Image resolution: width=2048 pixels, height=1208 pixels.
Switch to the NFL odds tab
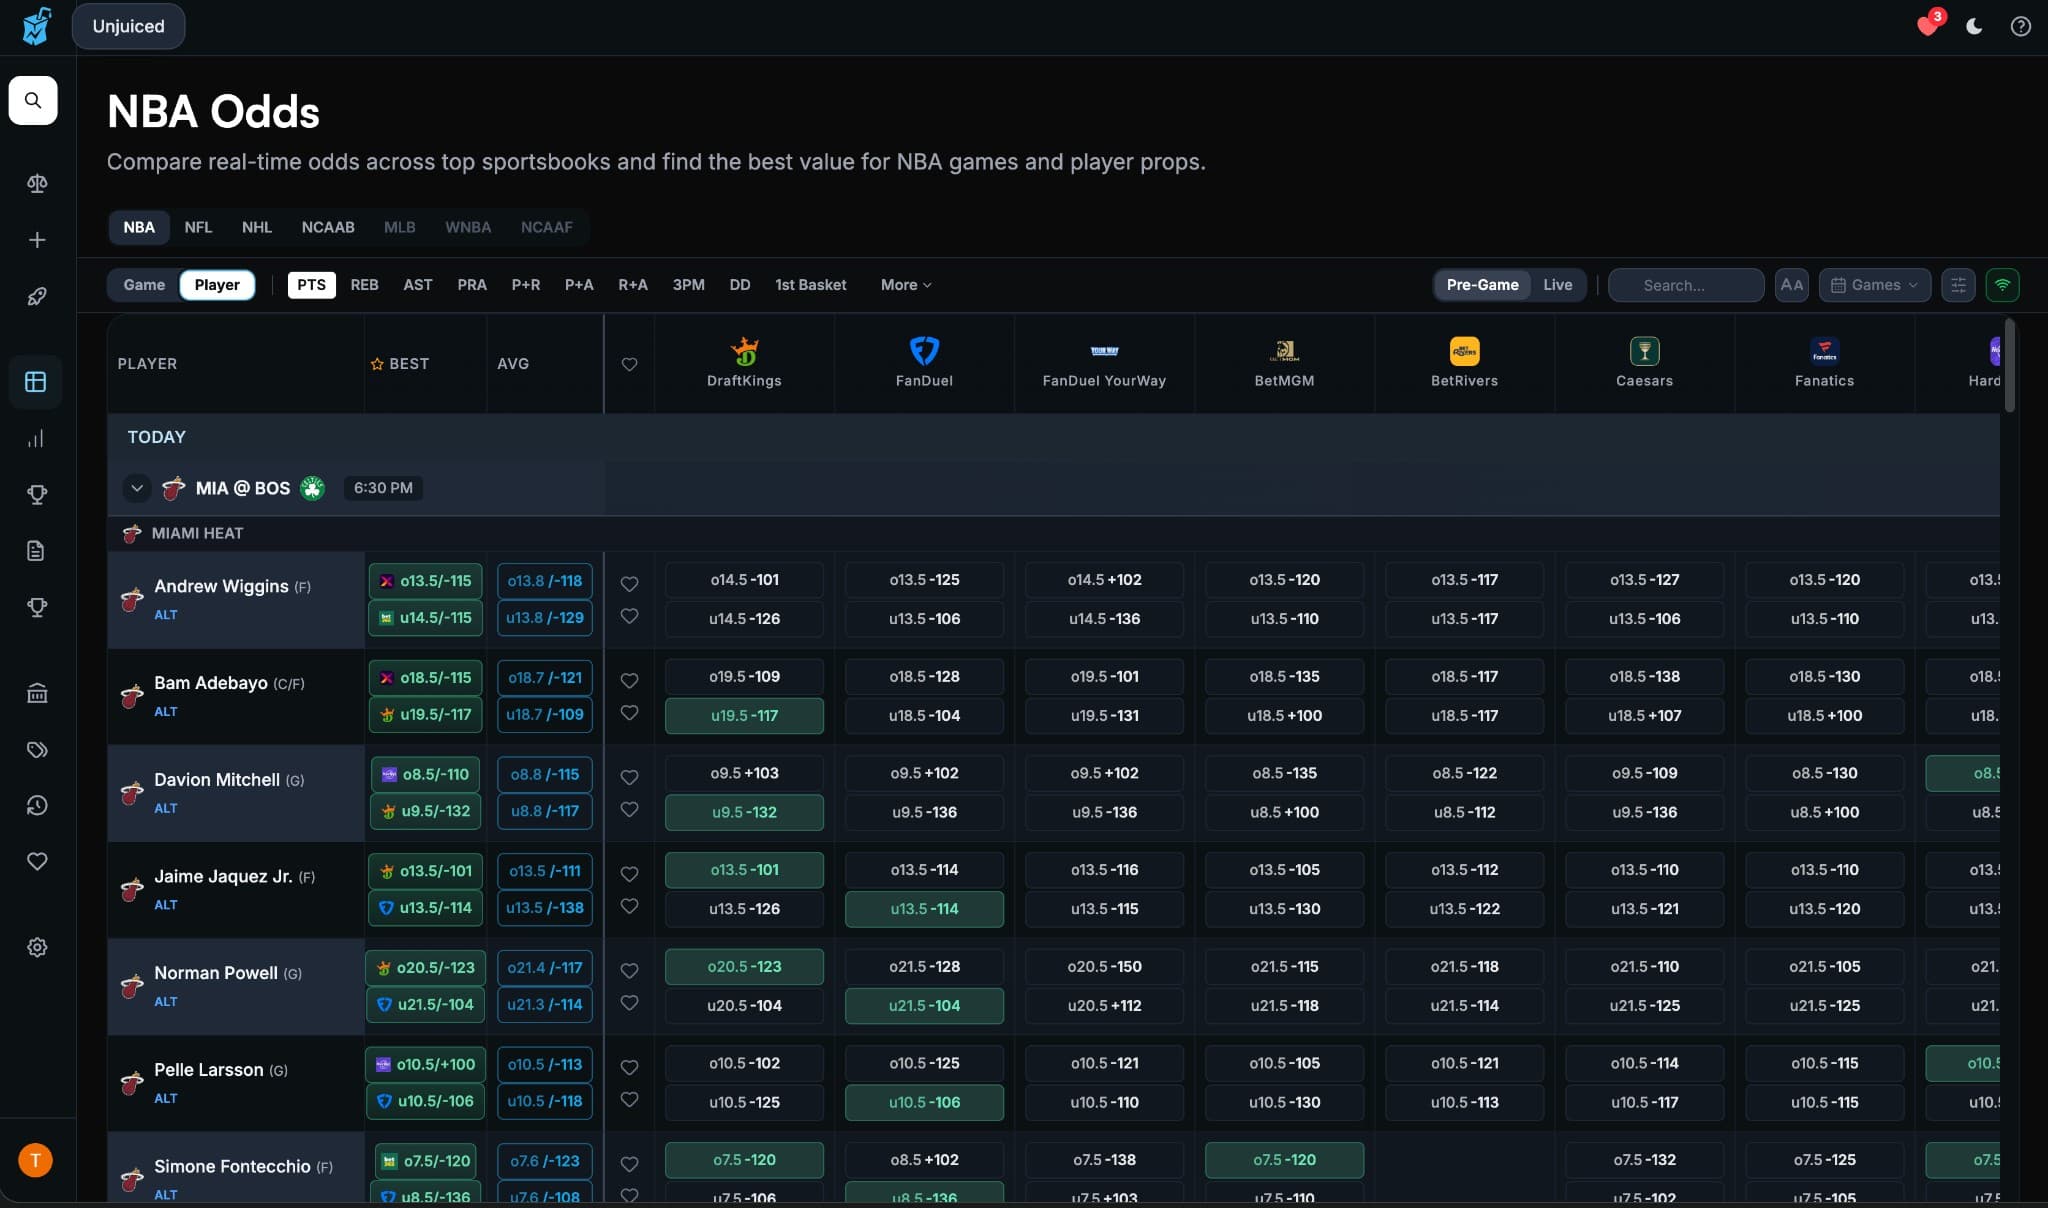click(198, 227)
